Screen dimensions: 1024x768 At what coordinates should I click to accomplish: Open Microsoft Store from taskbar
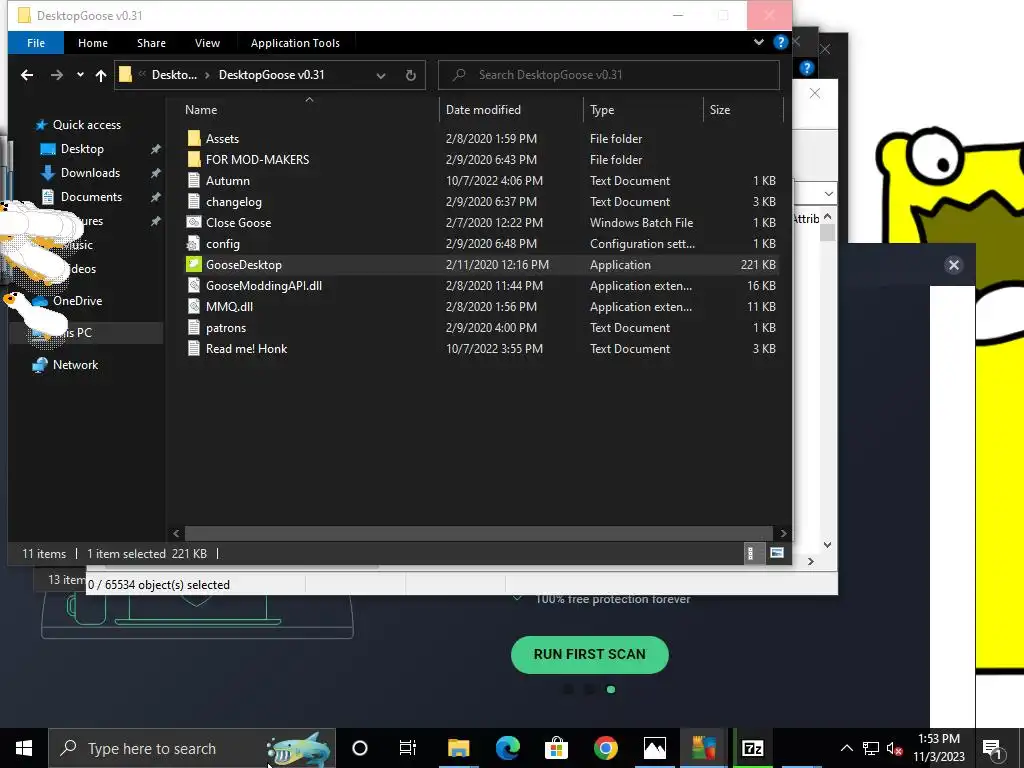click(x=556, y=748)
